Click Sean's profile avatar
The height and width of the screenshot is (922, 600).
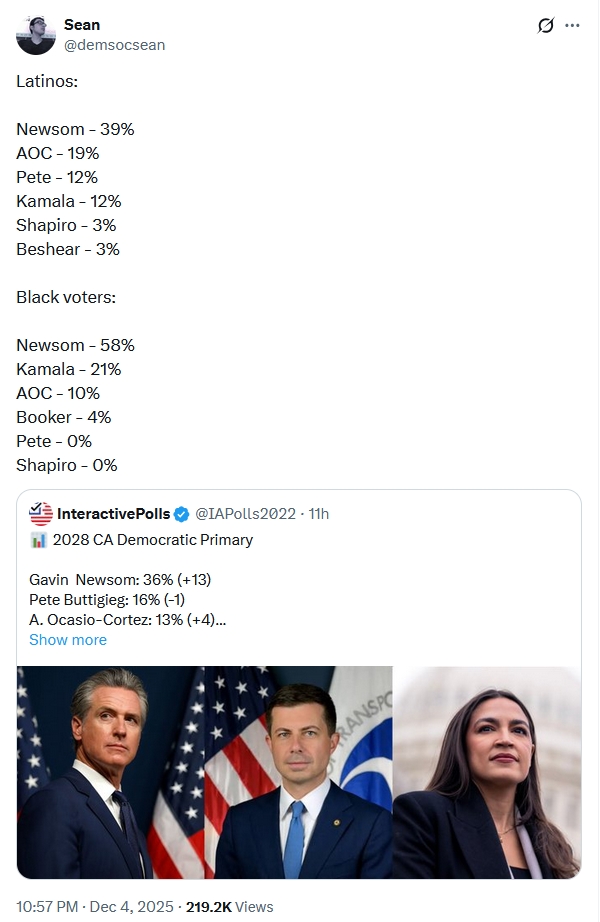click(36, 35)
